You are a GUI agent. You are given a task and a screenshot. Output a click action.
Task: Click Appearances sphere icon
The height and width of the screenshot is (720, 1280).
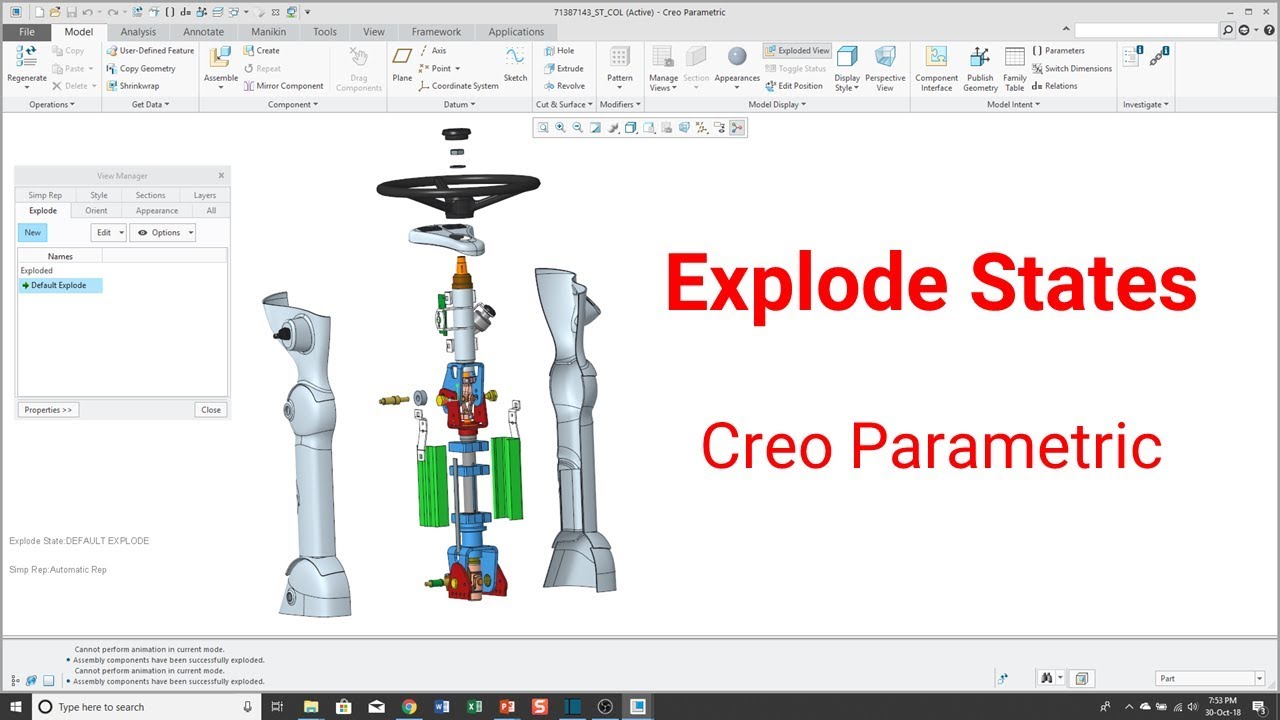(737, 56)
